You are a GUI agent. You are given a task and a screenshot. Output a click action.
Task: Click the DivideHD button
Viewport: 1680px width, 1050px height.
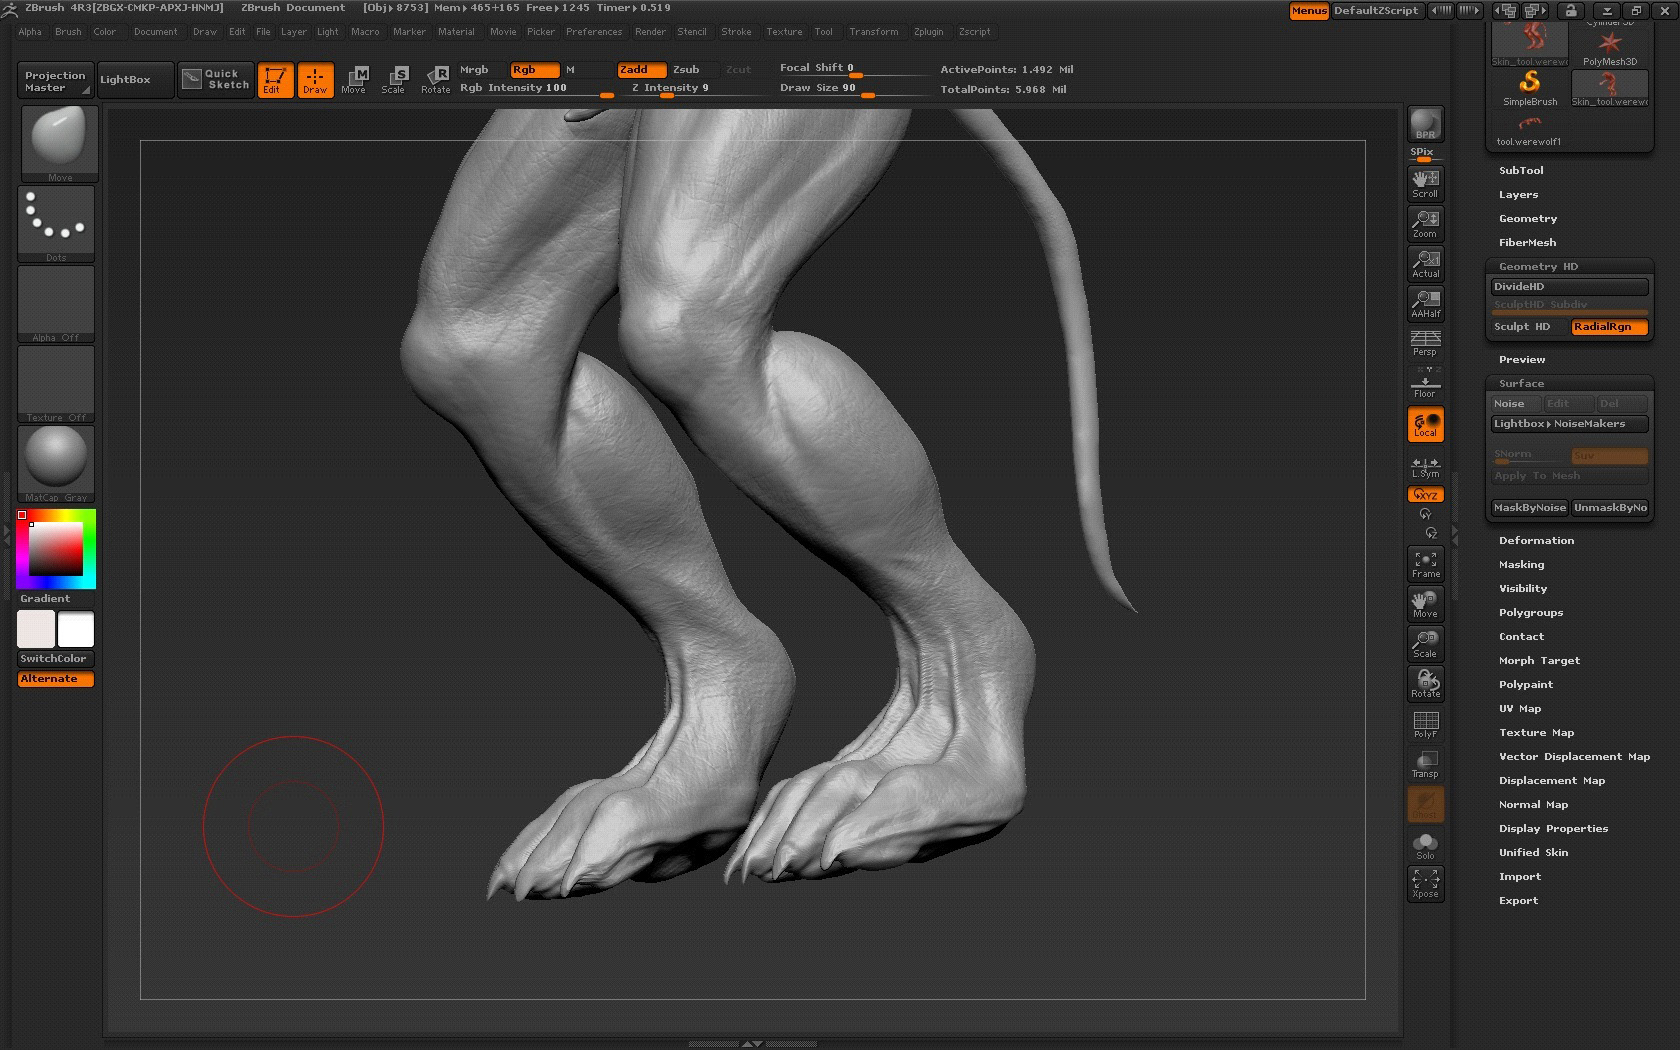(x=1568, y=286)
